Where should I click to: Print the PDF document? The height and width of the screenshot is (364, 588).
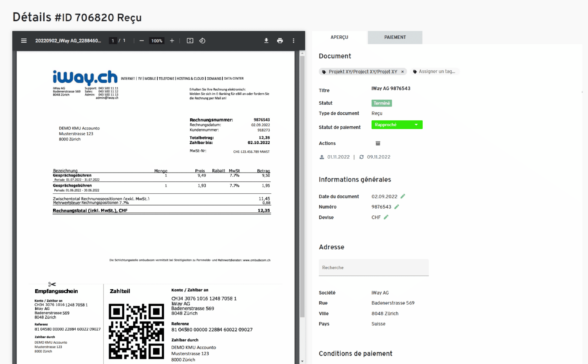[280, 40]
